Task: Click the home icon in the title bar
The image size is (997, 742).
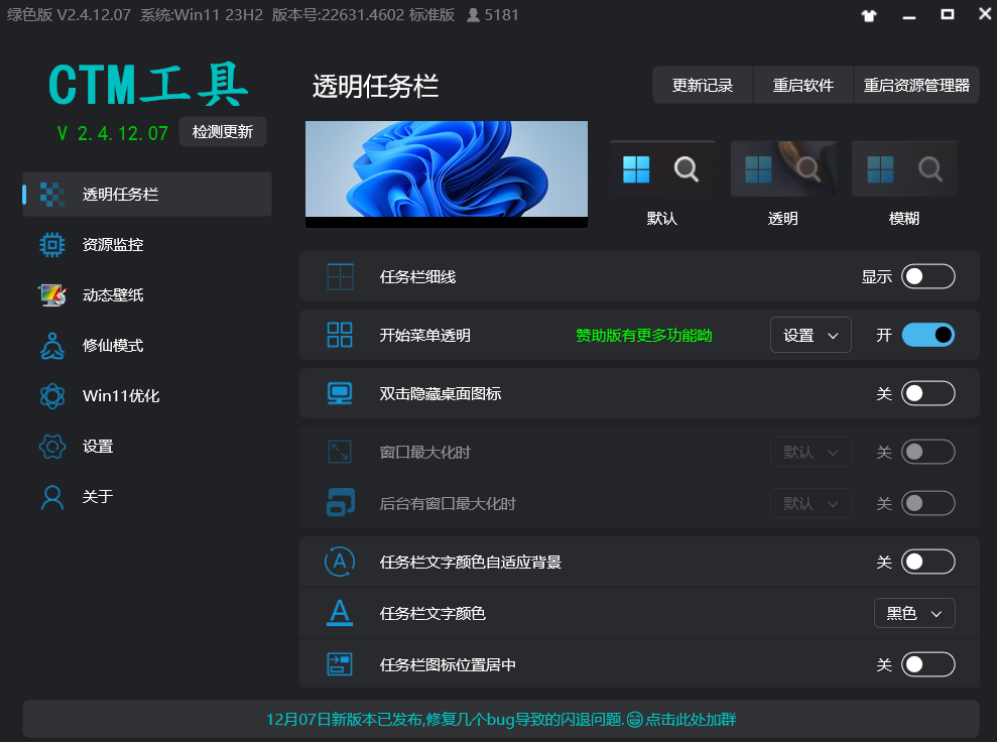Action: pyautogui.click(x=869, y=15)
